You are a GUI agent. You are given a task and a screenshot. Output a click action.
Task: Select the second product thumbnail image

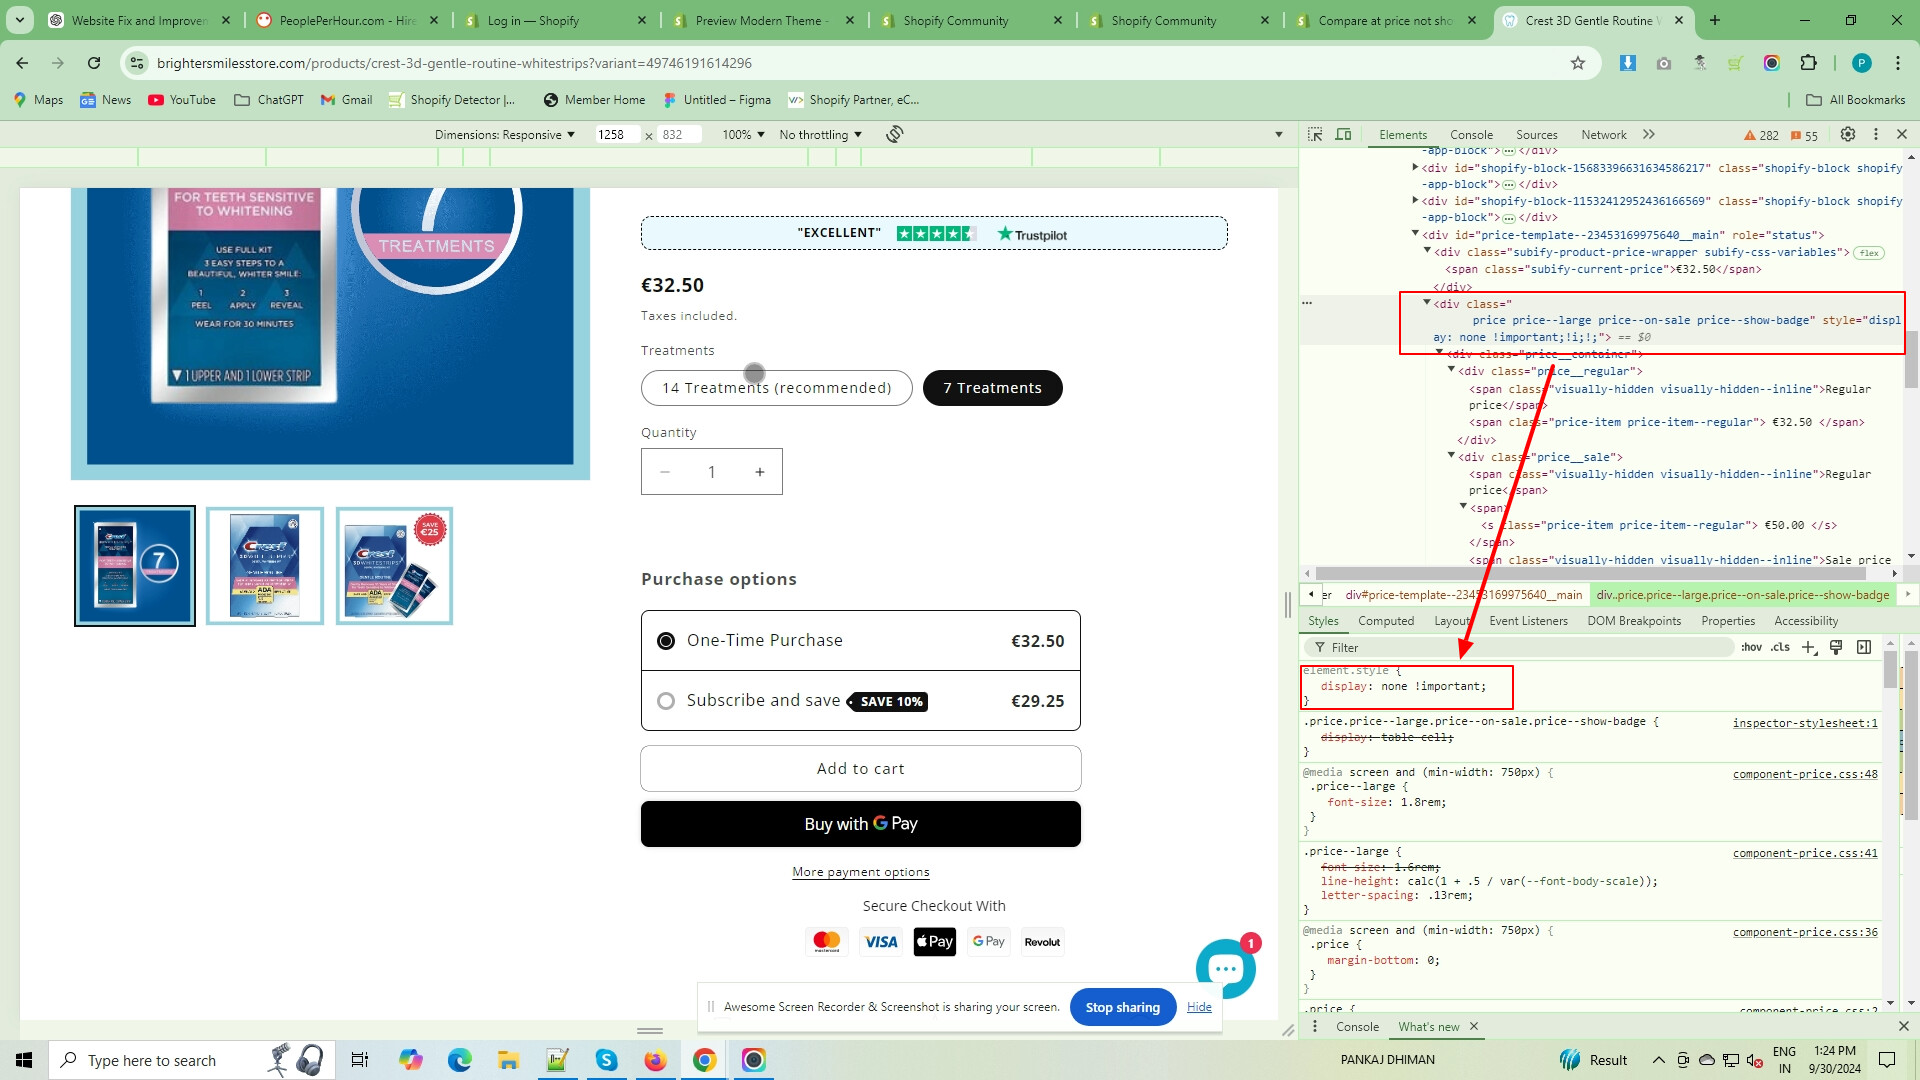(265, 566)
